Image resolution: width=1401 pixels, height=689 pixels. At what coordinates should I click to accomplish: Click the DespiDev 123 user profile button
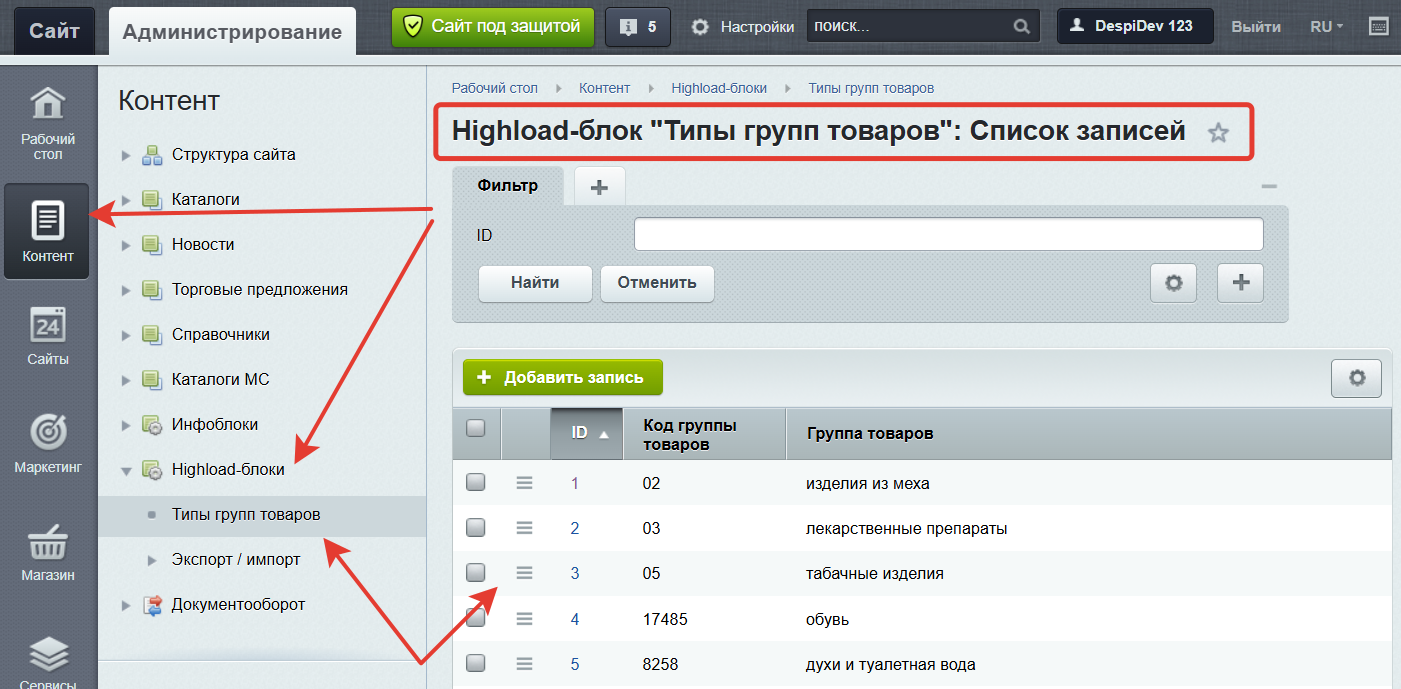click(1135, 27)
